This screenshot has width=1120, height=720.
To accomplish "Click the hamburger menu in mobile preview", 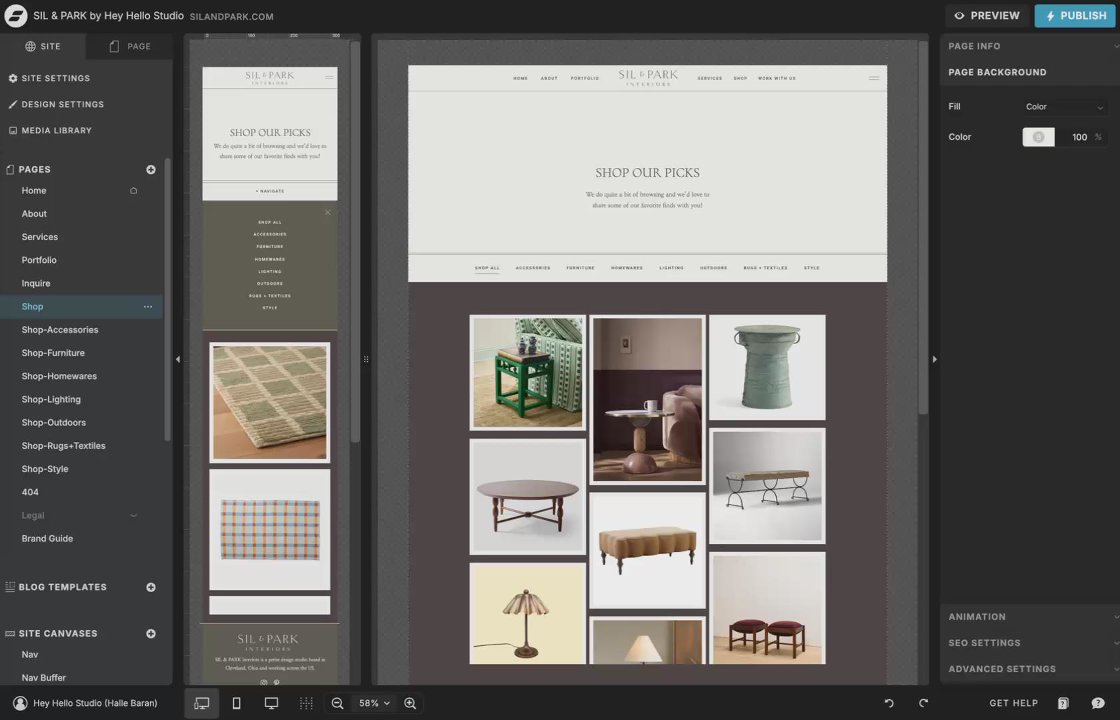I will tap(329, 77).
